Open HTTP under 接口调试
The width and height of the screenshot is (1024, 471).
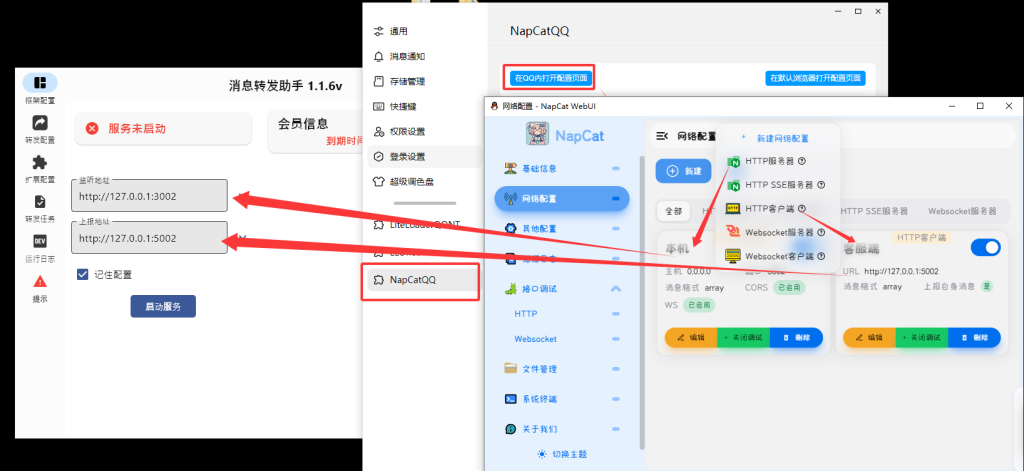pos(562,314)
